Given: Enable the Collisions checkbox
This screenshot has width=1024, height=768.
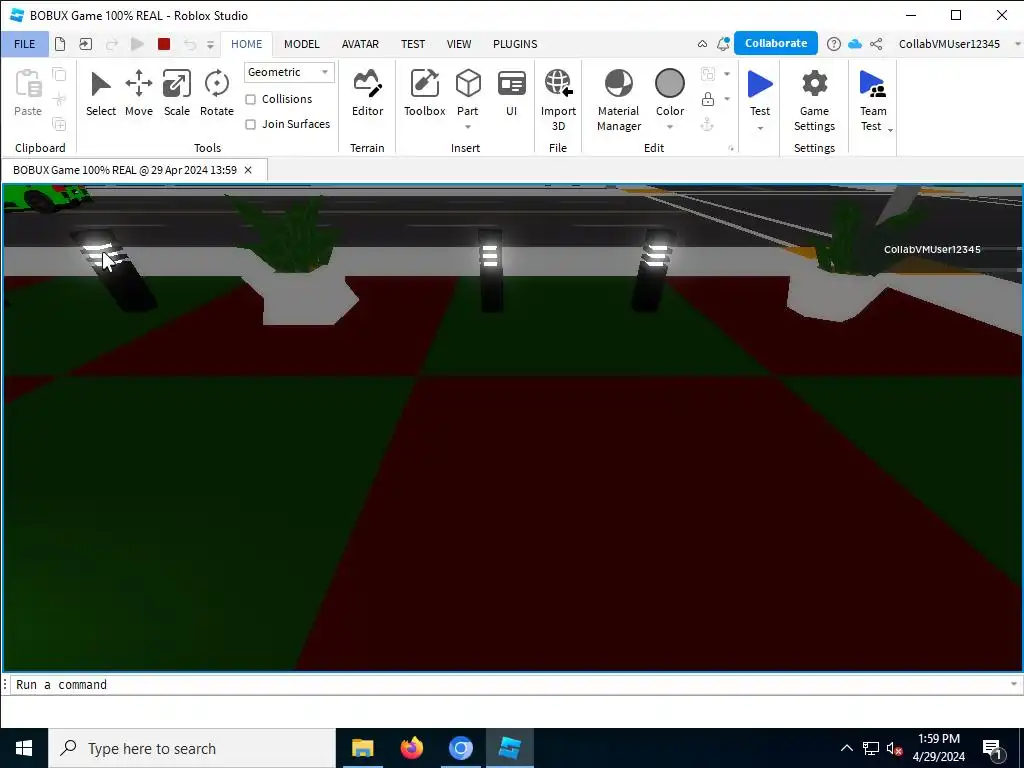Looking at the screenshot, I should (250, 99).
